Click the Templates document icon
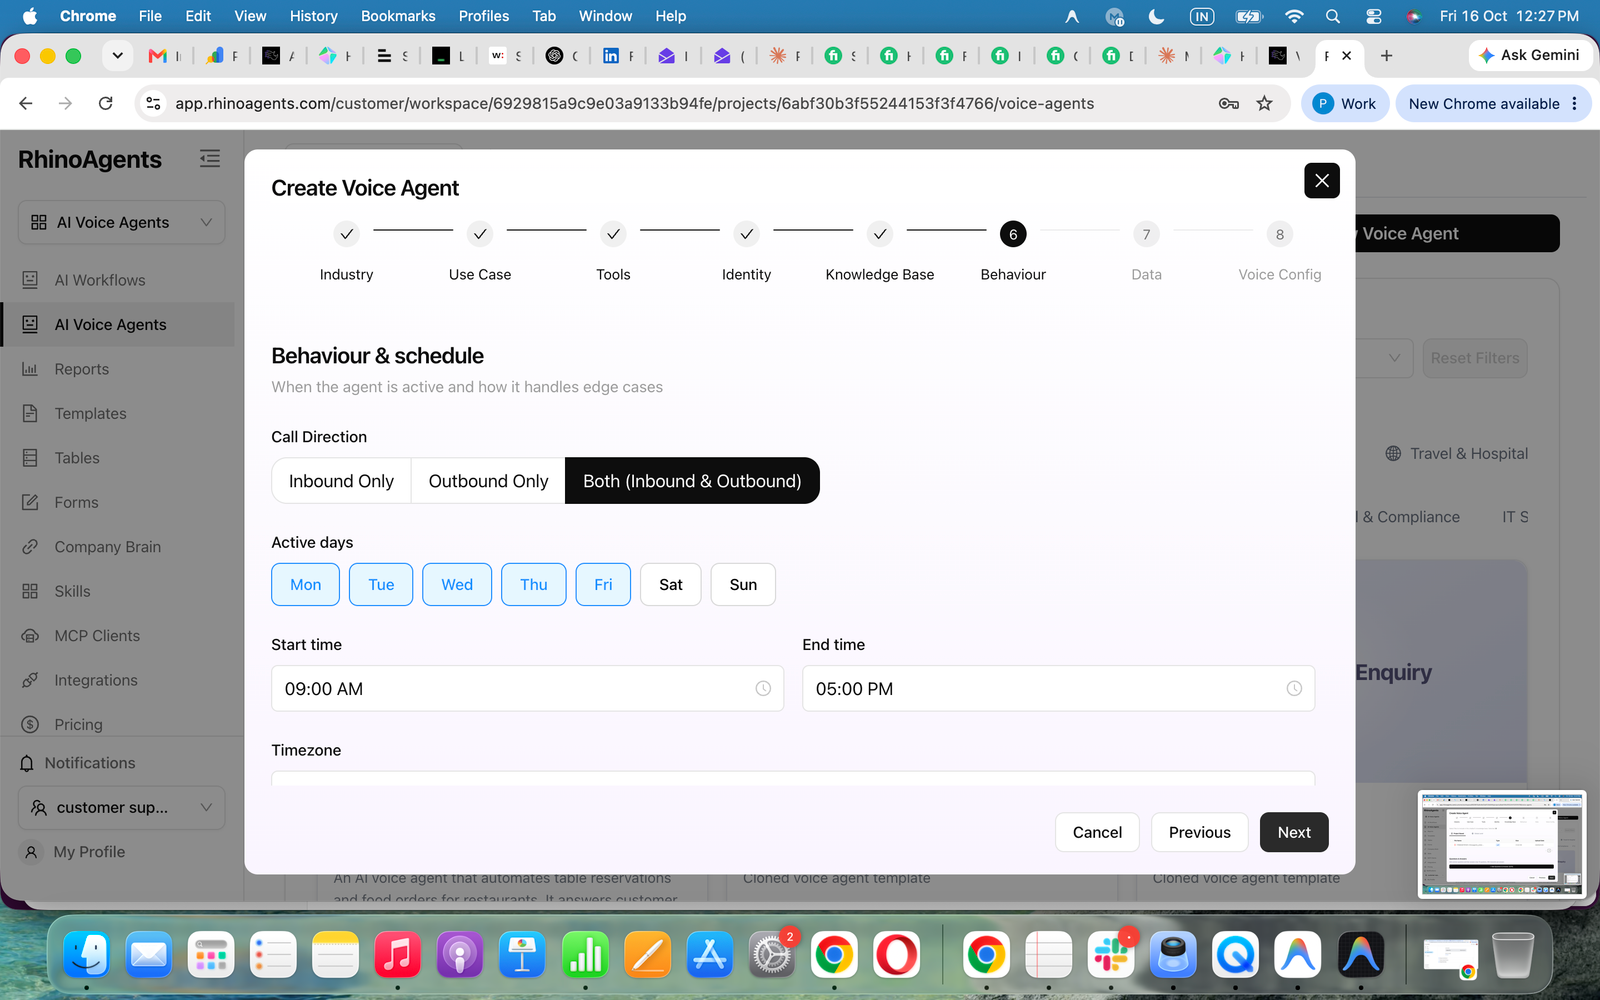This screenshot has width=1600, height=1000. 30,413
